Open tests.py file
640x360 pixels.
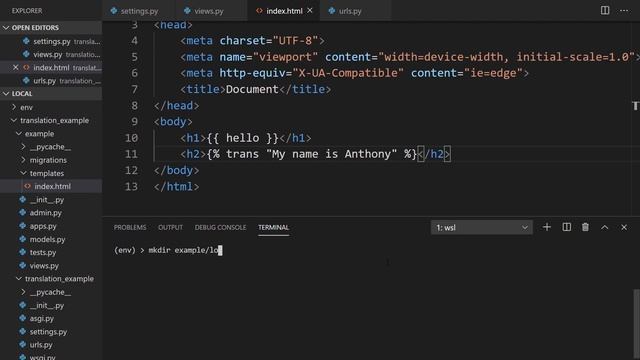51,252
